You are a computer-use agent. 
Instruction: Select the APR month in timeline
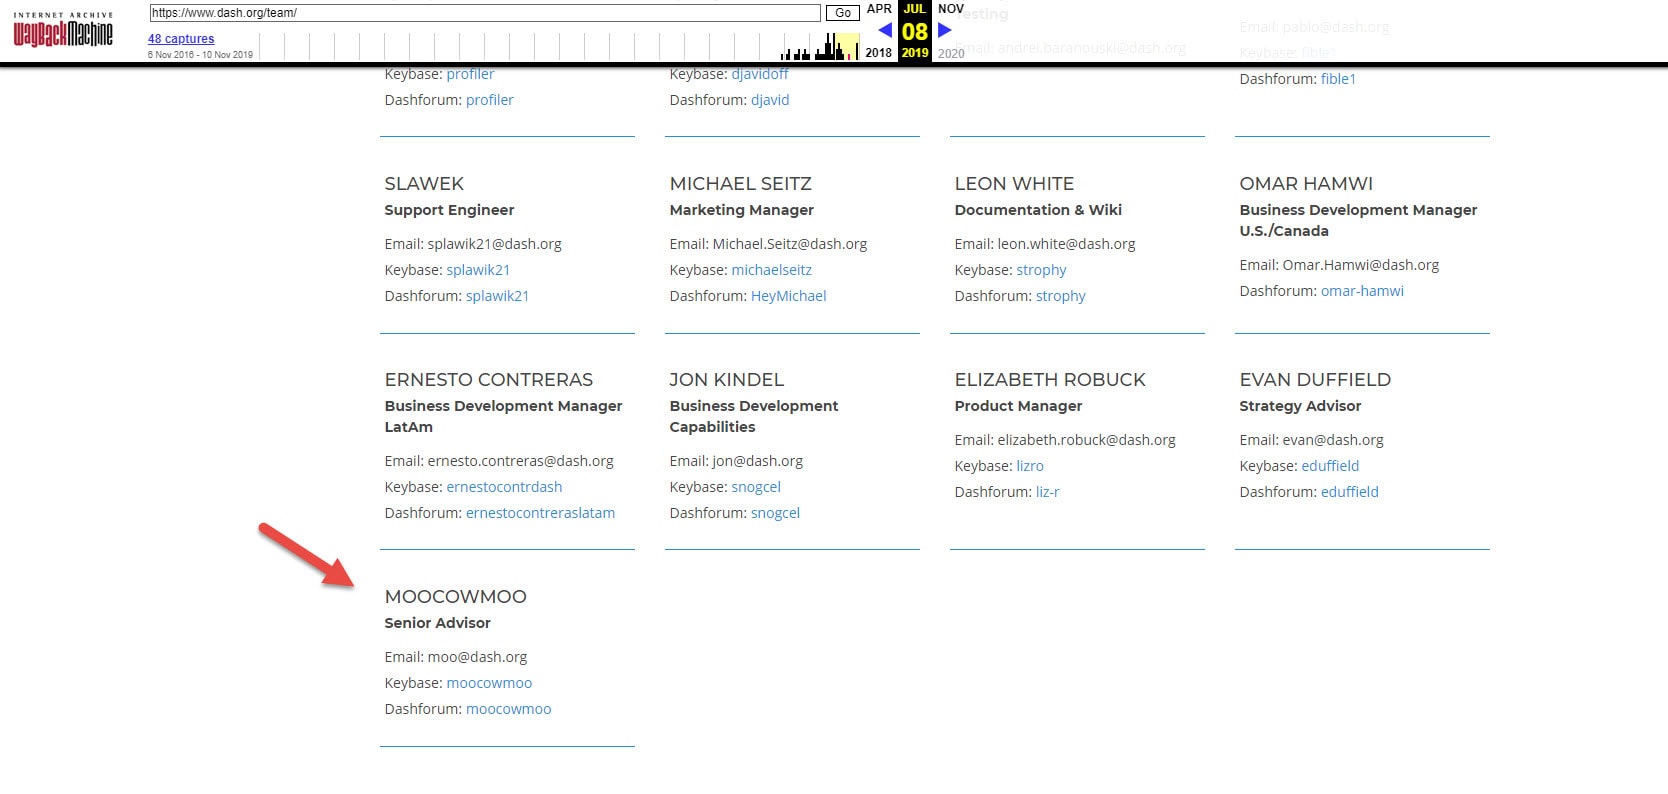click(x=879, y=9)
